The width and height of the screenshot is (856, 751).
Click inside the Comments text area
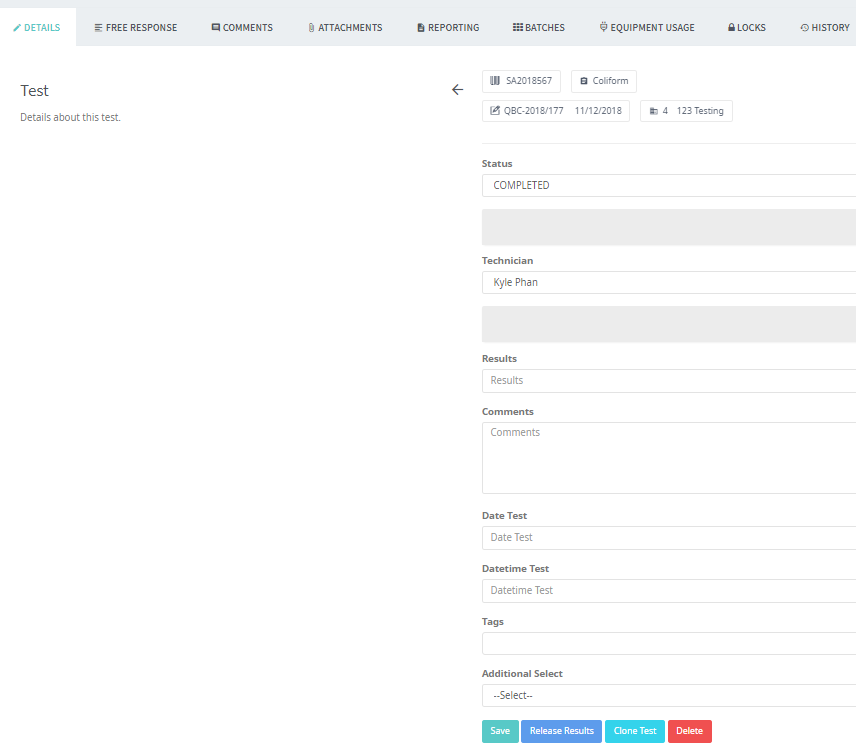click(x=668, y=457)
